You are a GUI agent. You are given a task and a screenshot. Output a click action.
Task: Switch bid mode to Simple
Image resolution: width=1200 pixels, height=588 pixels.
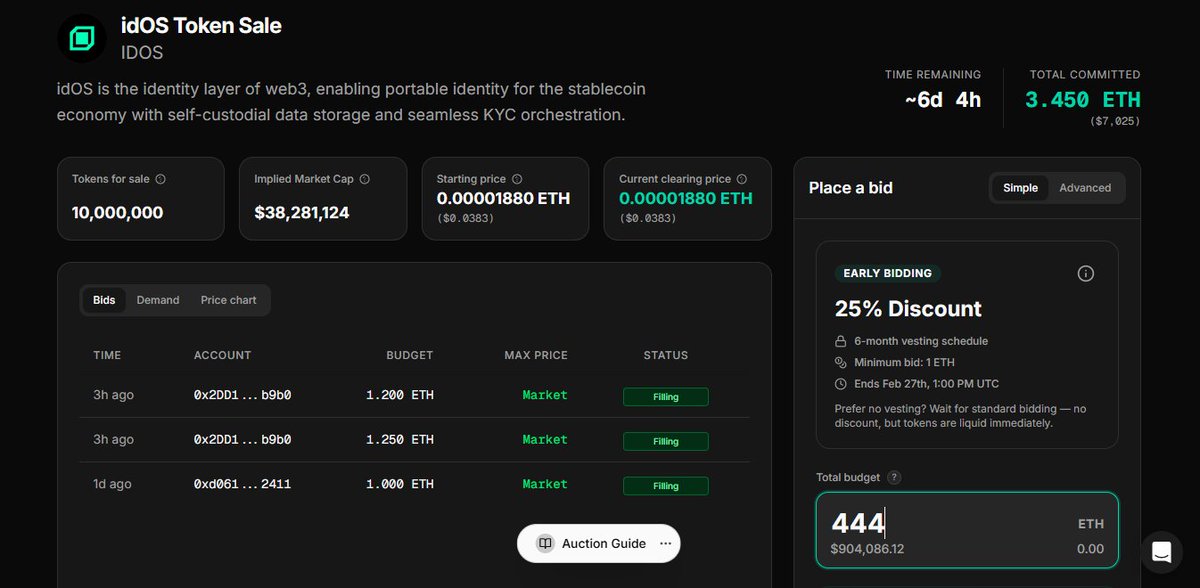[1021, 188]
